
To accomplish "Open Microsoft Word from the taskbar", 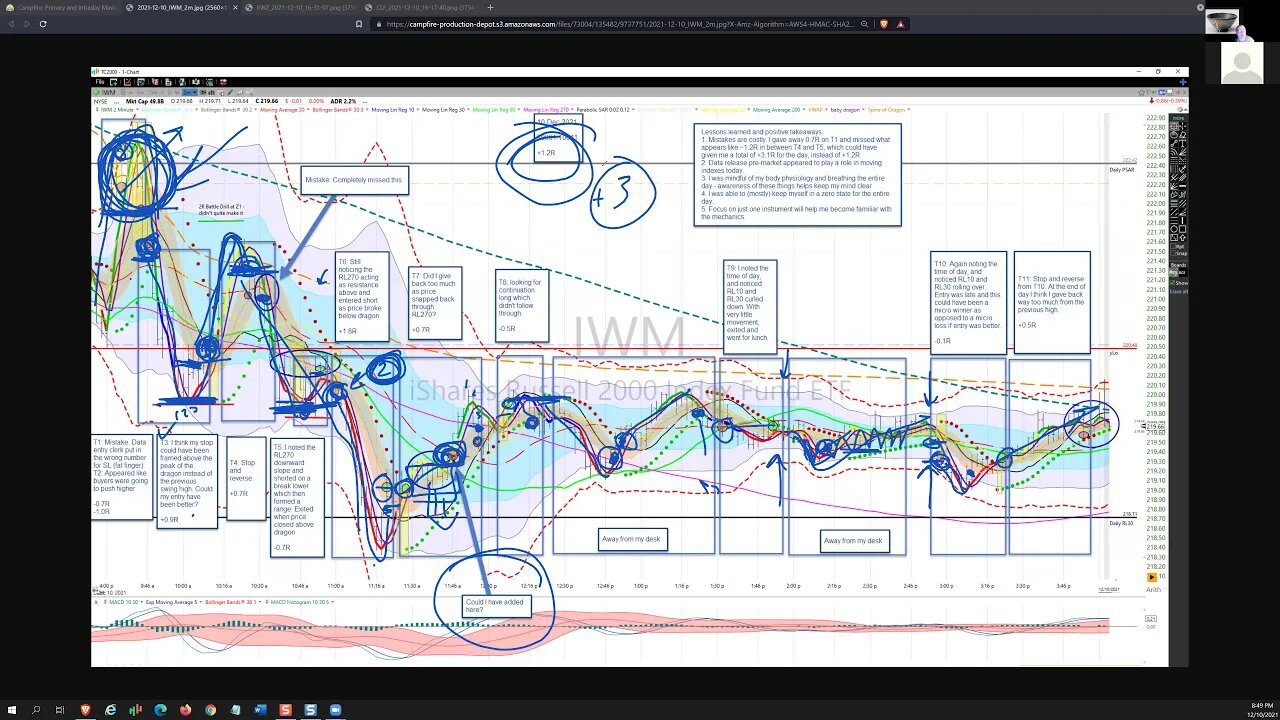I will 260,709.
